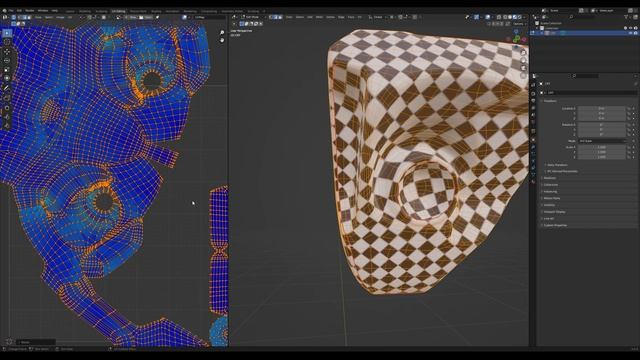Hide the Collection row in the outliner

pyautogui.click(x=630, y=28)
